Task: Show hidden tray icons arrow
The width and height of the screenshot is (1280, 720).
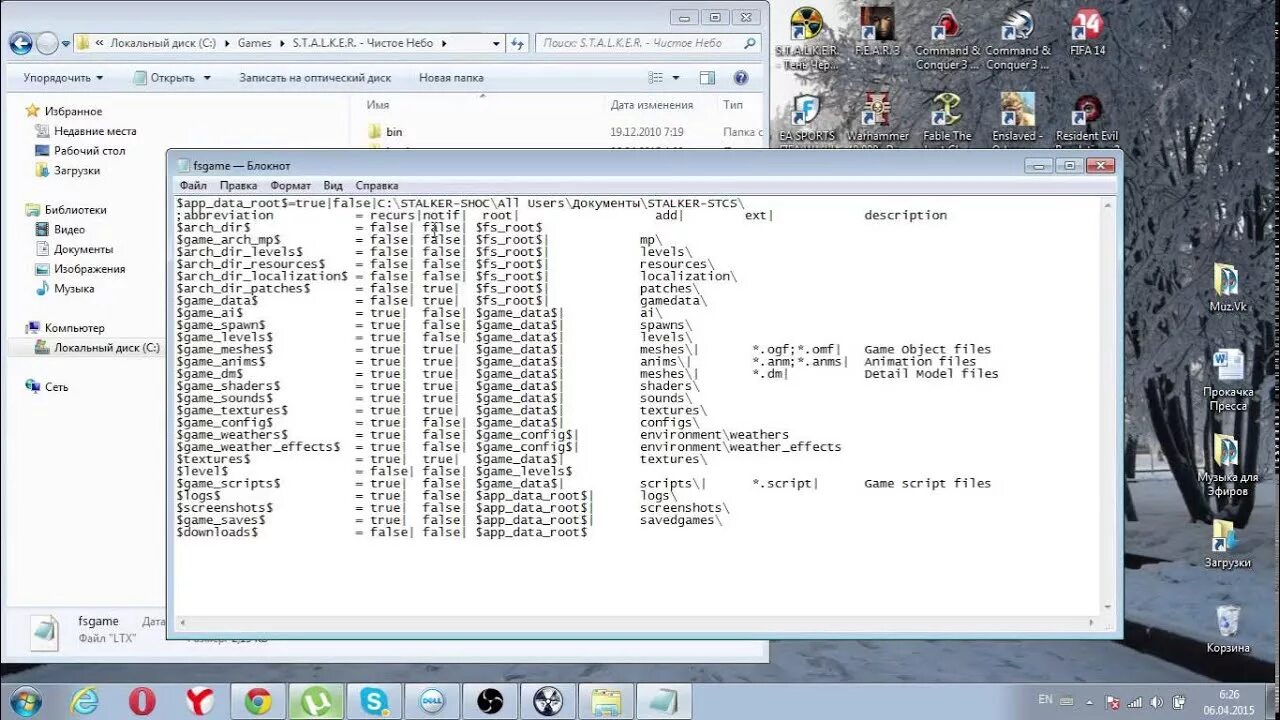Action: coord(1089,701)
